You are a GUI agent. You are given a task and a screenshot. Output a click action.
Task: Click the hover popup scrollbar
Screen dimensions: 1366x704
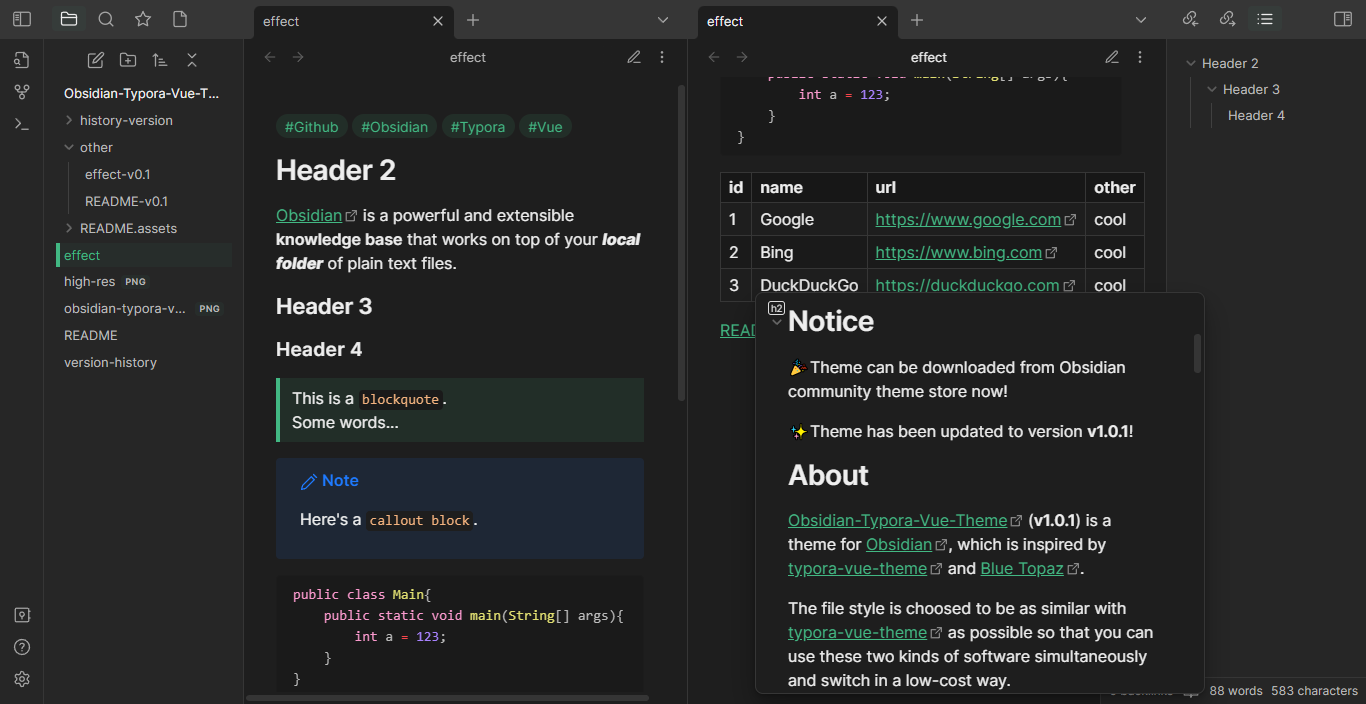(1198, 353)
